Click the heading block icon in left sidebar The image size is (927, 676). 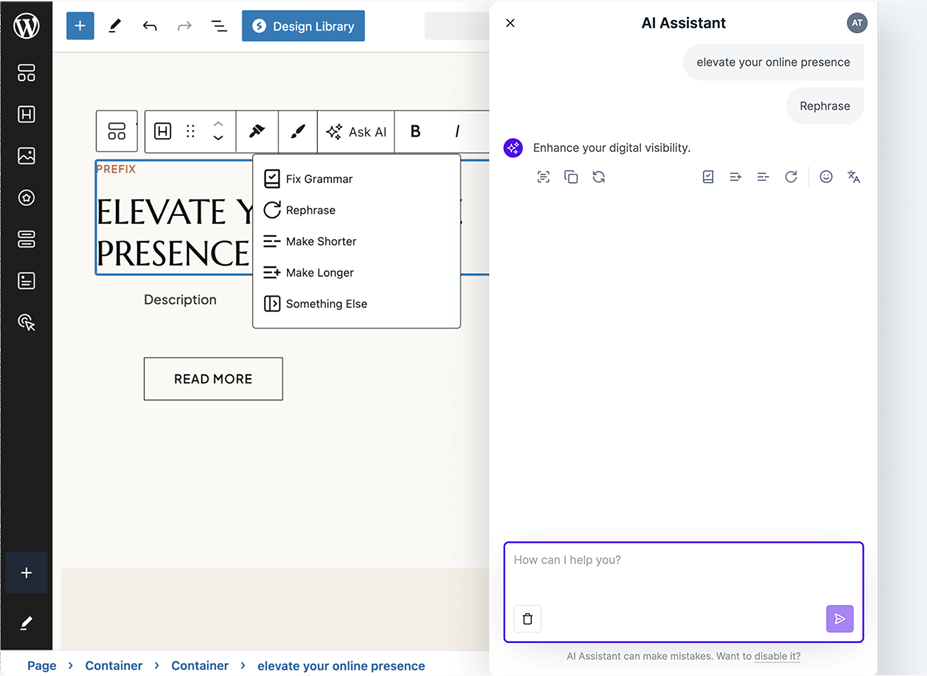tap(26, 114)
